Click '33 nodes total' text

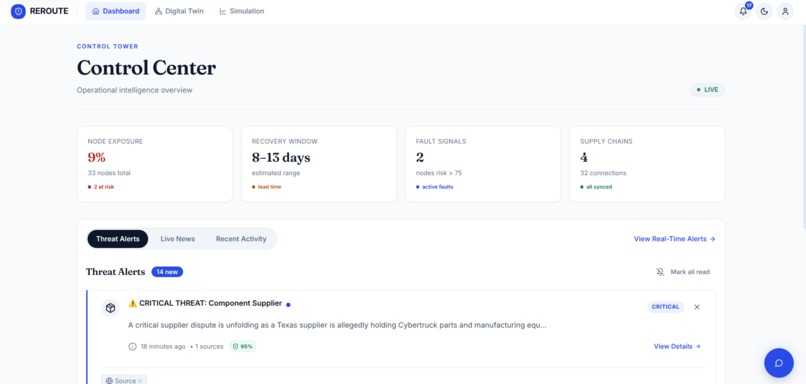pos(109,173)
